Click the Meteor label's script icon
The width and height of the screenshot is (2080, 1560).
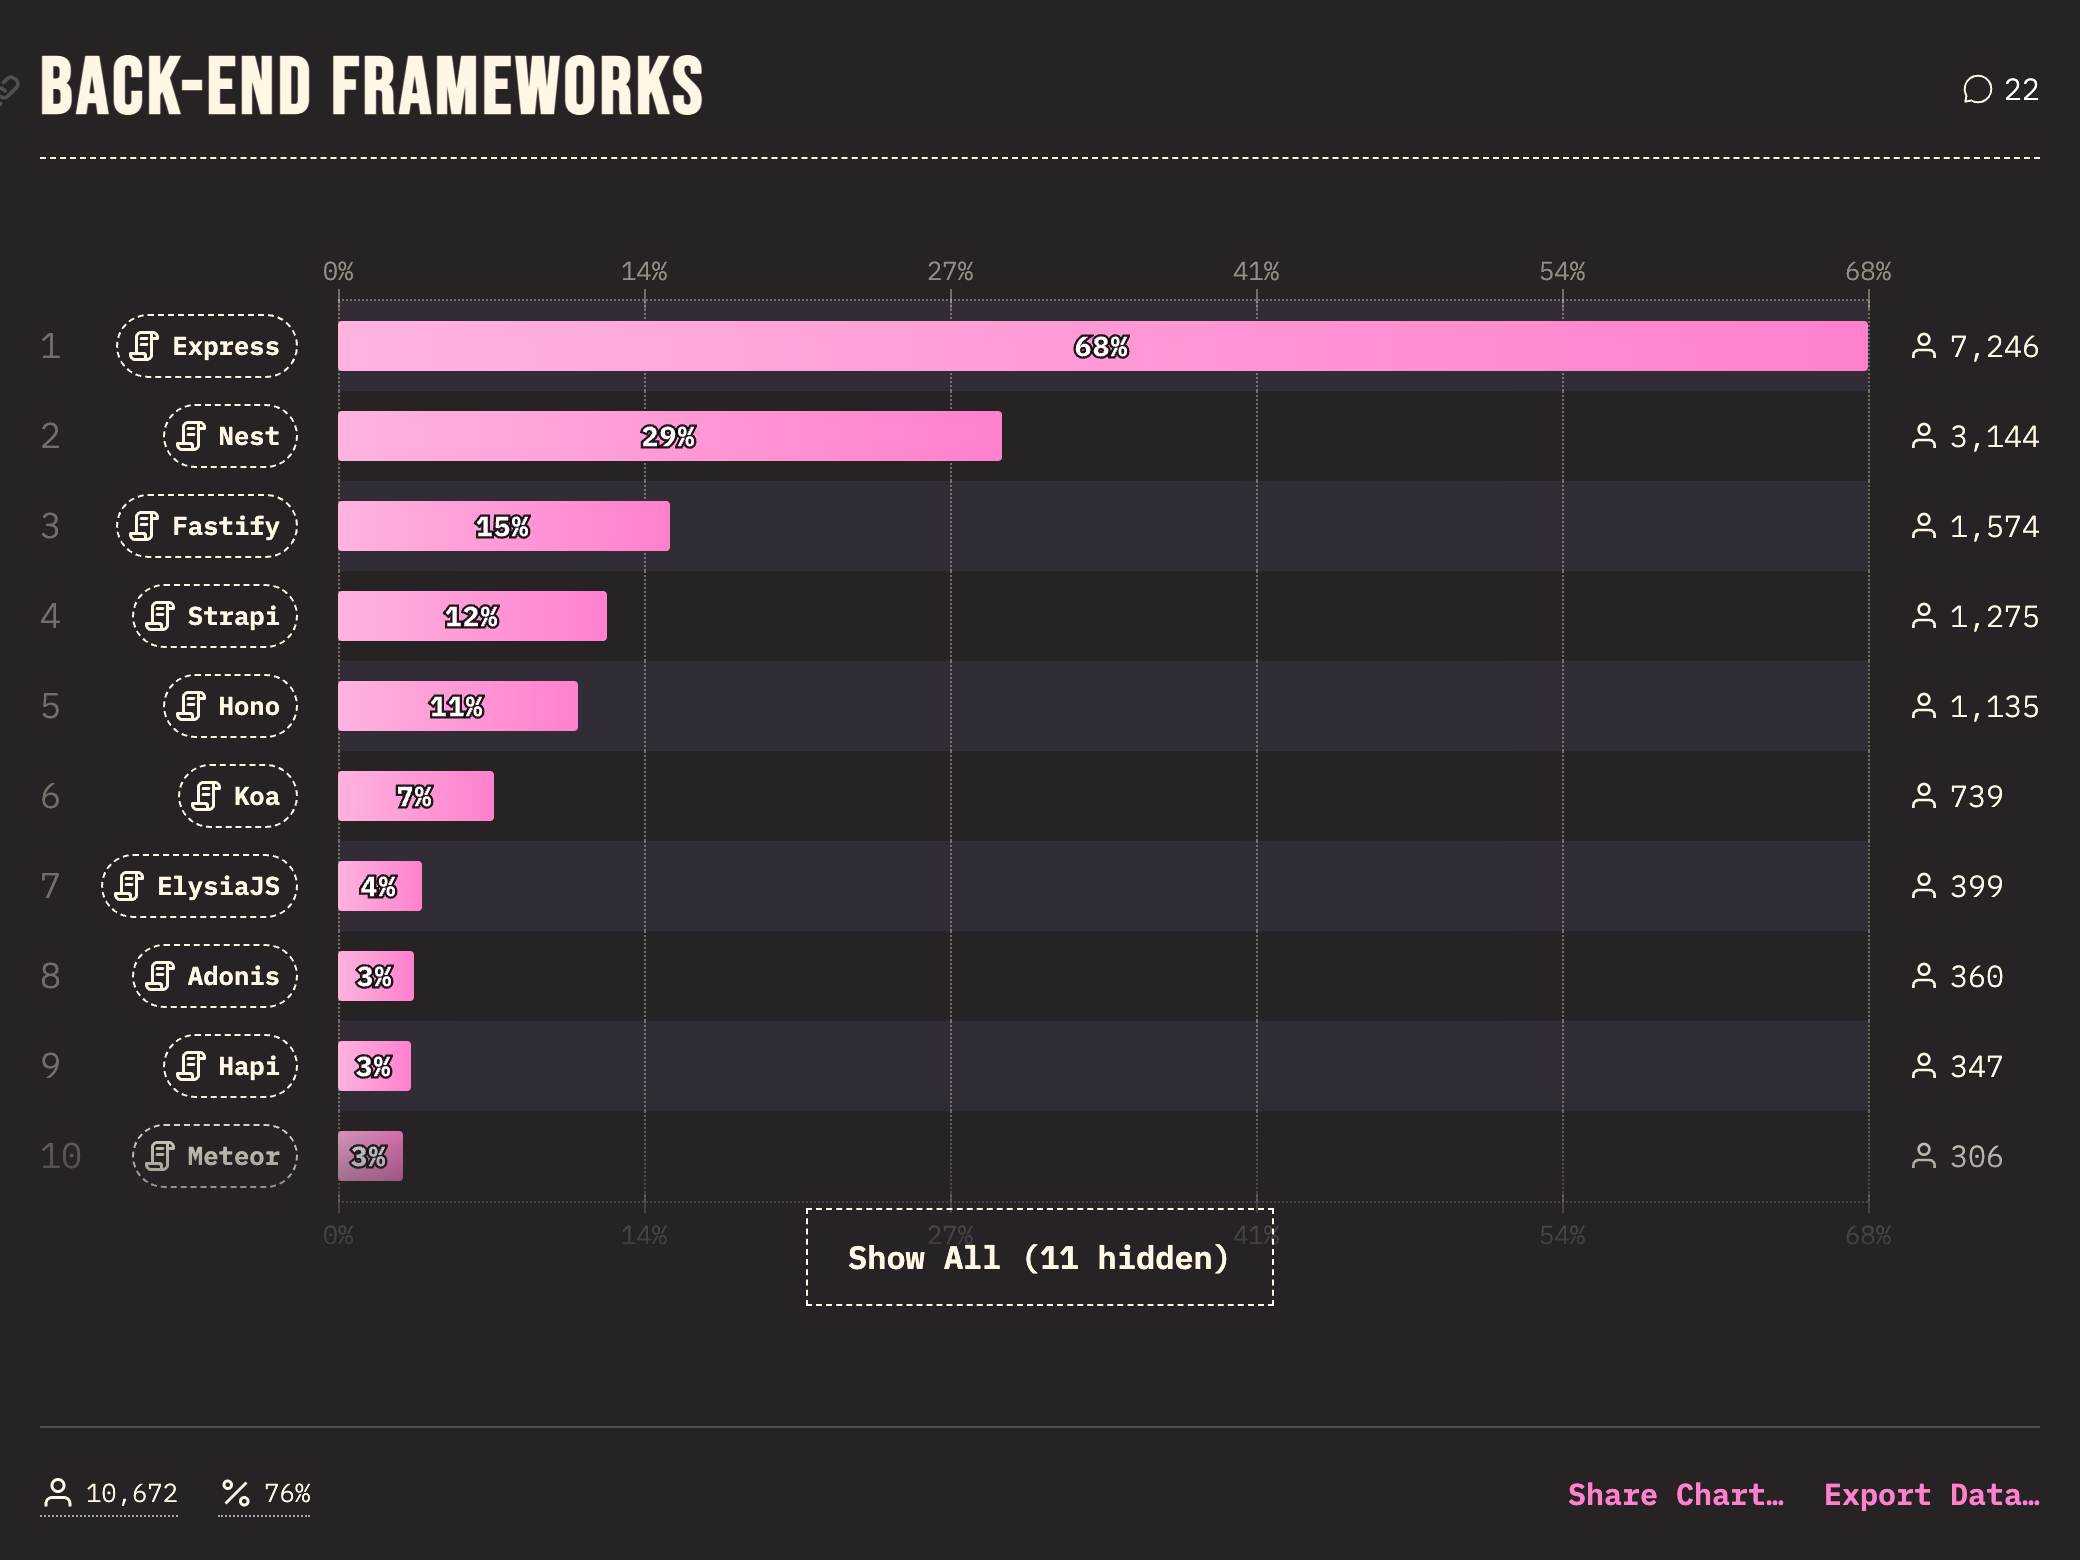159,1156
